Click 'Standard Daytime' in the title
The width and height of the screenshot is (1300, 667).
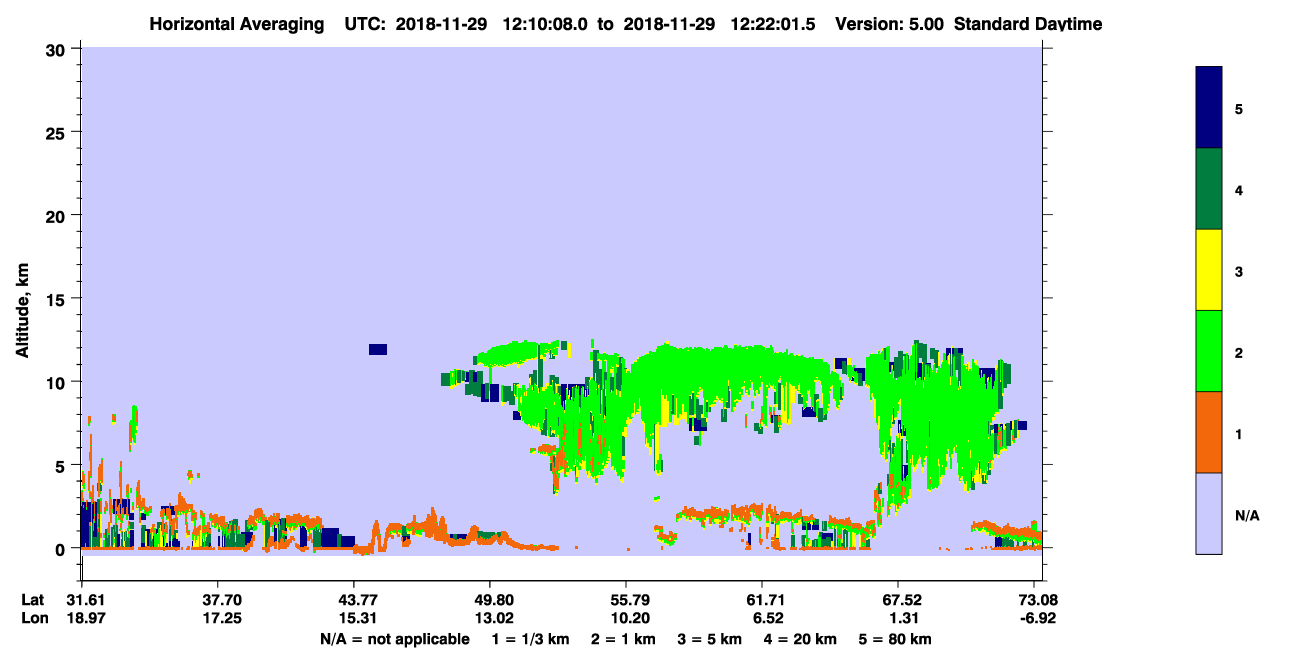(1029, 24)
